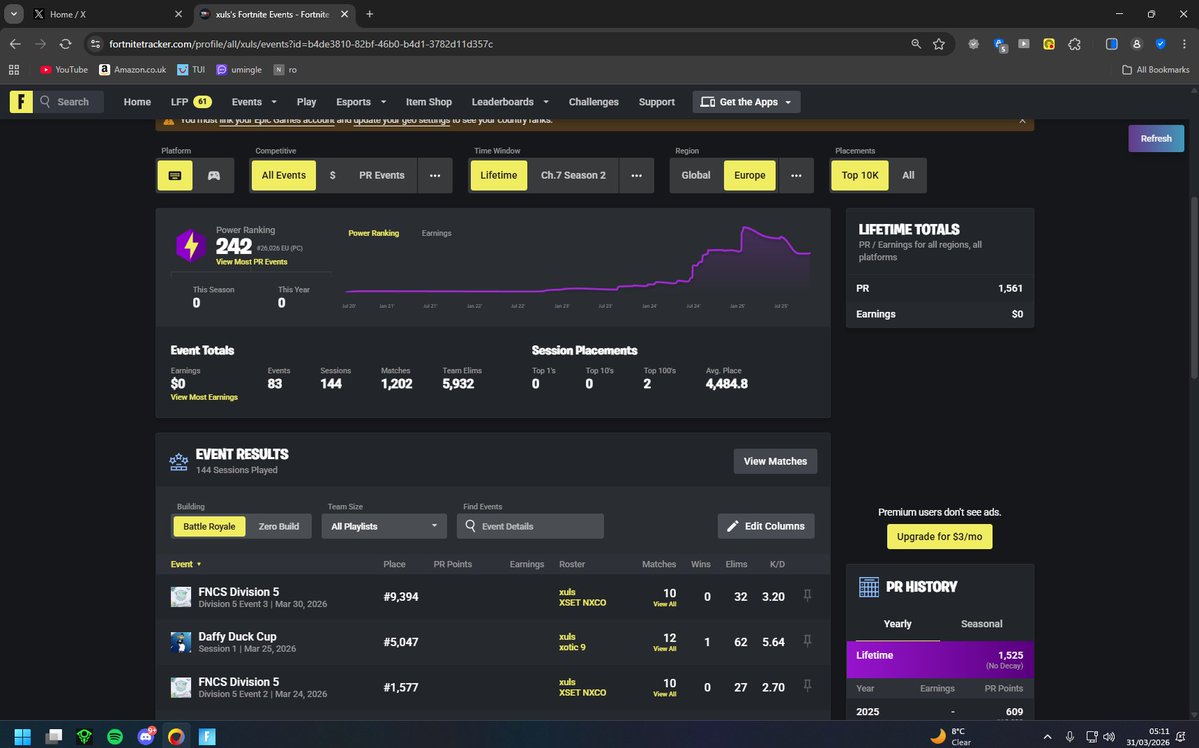Open the Challenges page
This screenshot has width=1199, height=748.
coord(593,102)
